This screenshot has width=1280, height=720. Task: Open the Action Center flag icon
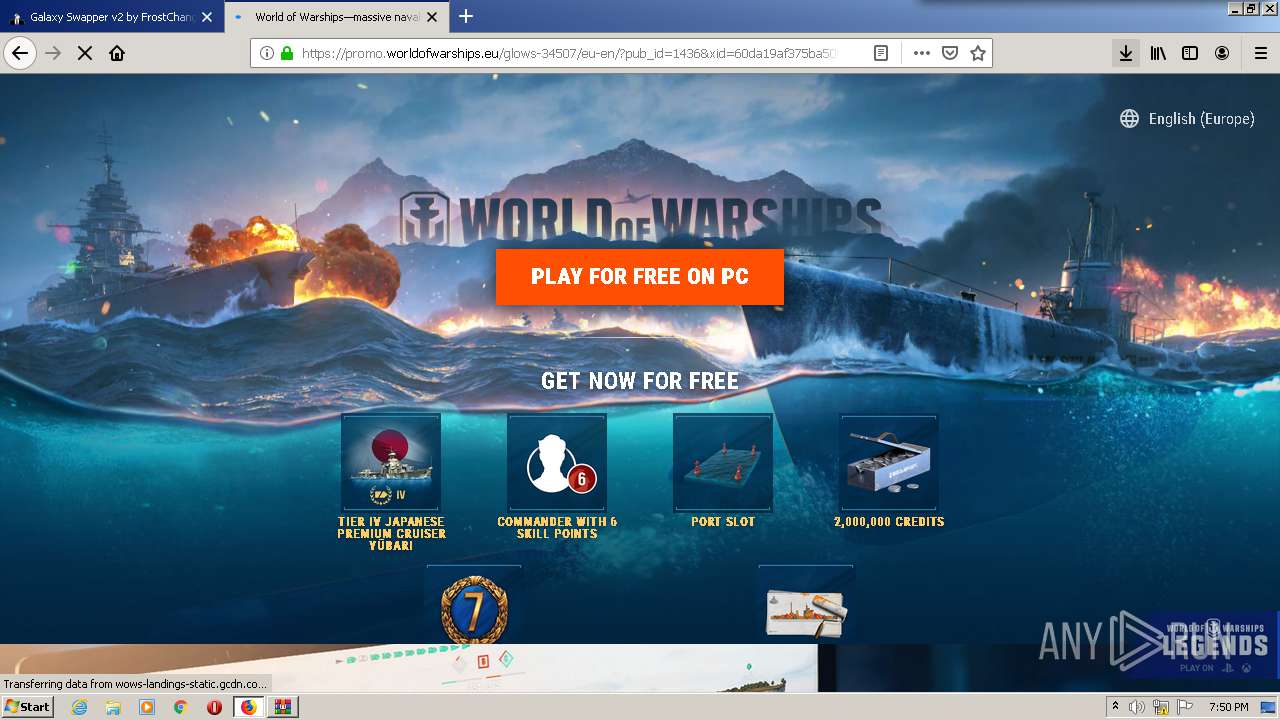(1184, 707)
